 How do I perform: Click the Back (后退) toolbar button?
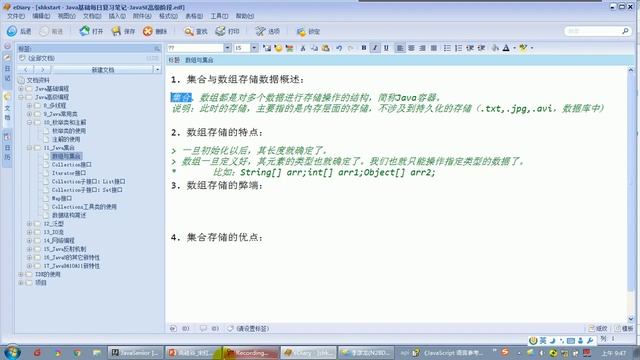click(x=19, y=31)
